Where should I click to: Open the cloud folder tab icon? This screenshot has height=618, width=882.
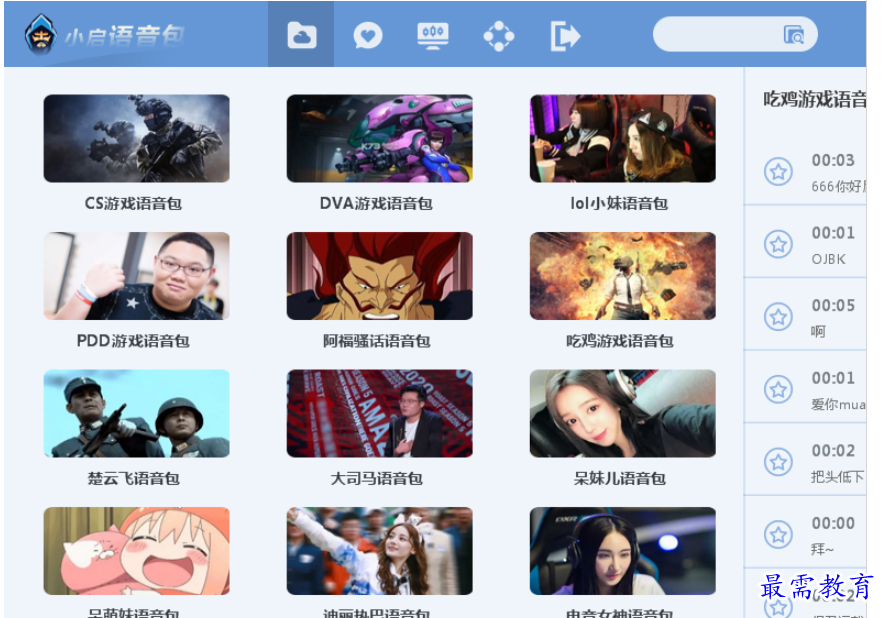point(302,35)
